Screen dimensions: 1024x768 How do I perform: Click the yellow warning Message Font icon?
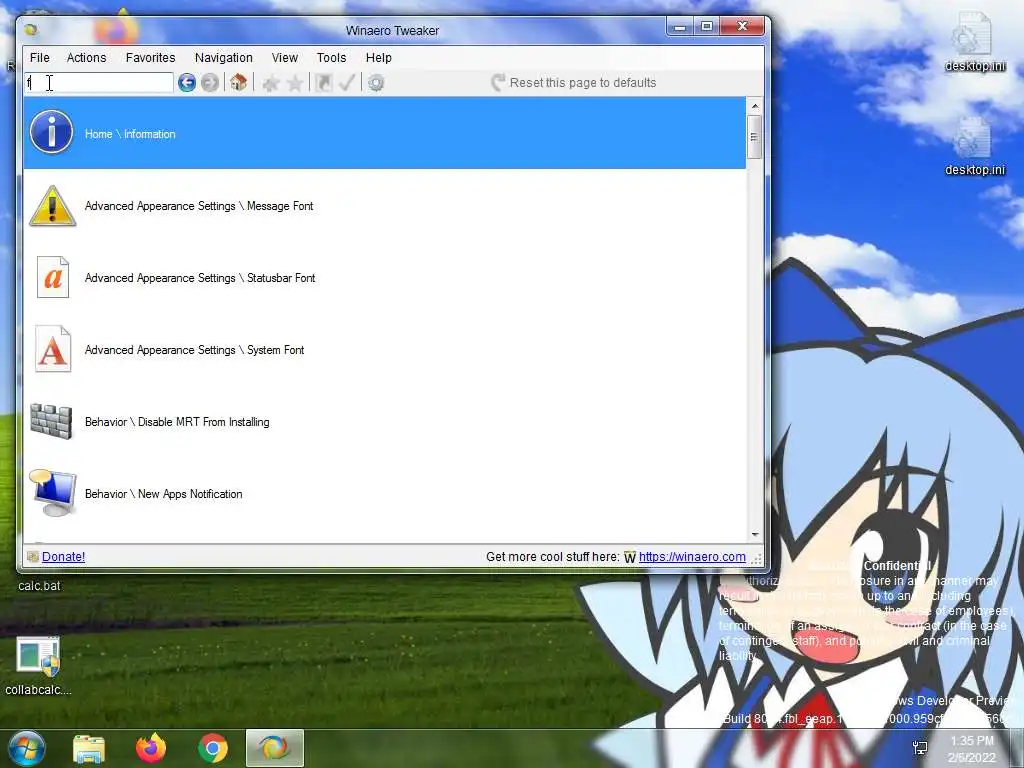click(x=52, y=206)
